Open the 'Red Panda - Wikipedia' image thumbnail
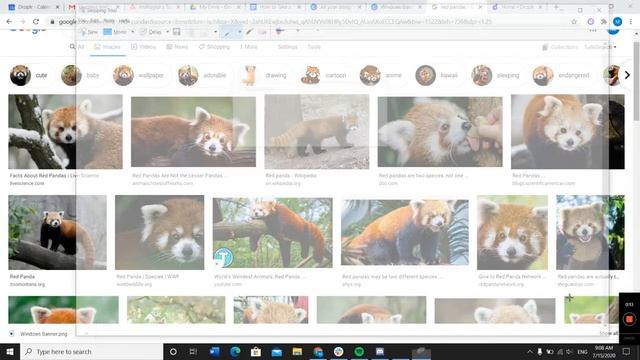This screenshot has width=640, height=360. click(x=317, y=131)
